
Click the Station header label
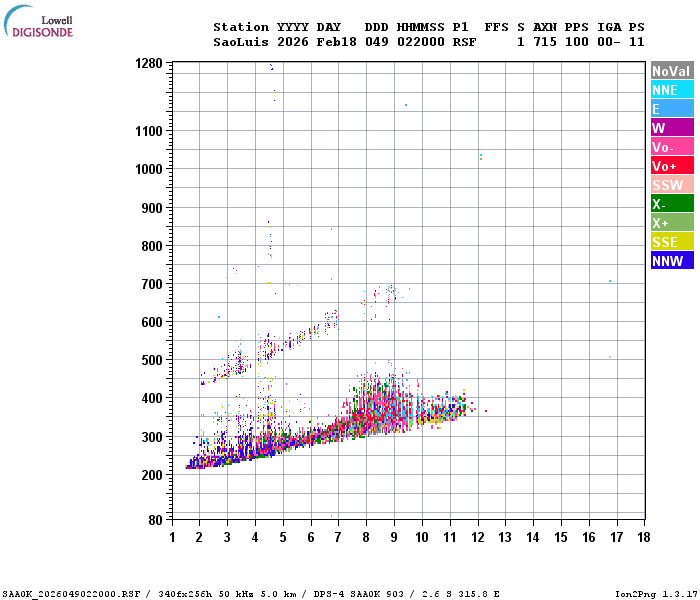241,27
